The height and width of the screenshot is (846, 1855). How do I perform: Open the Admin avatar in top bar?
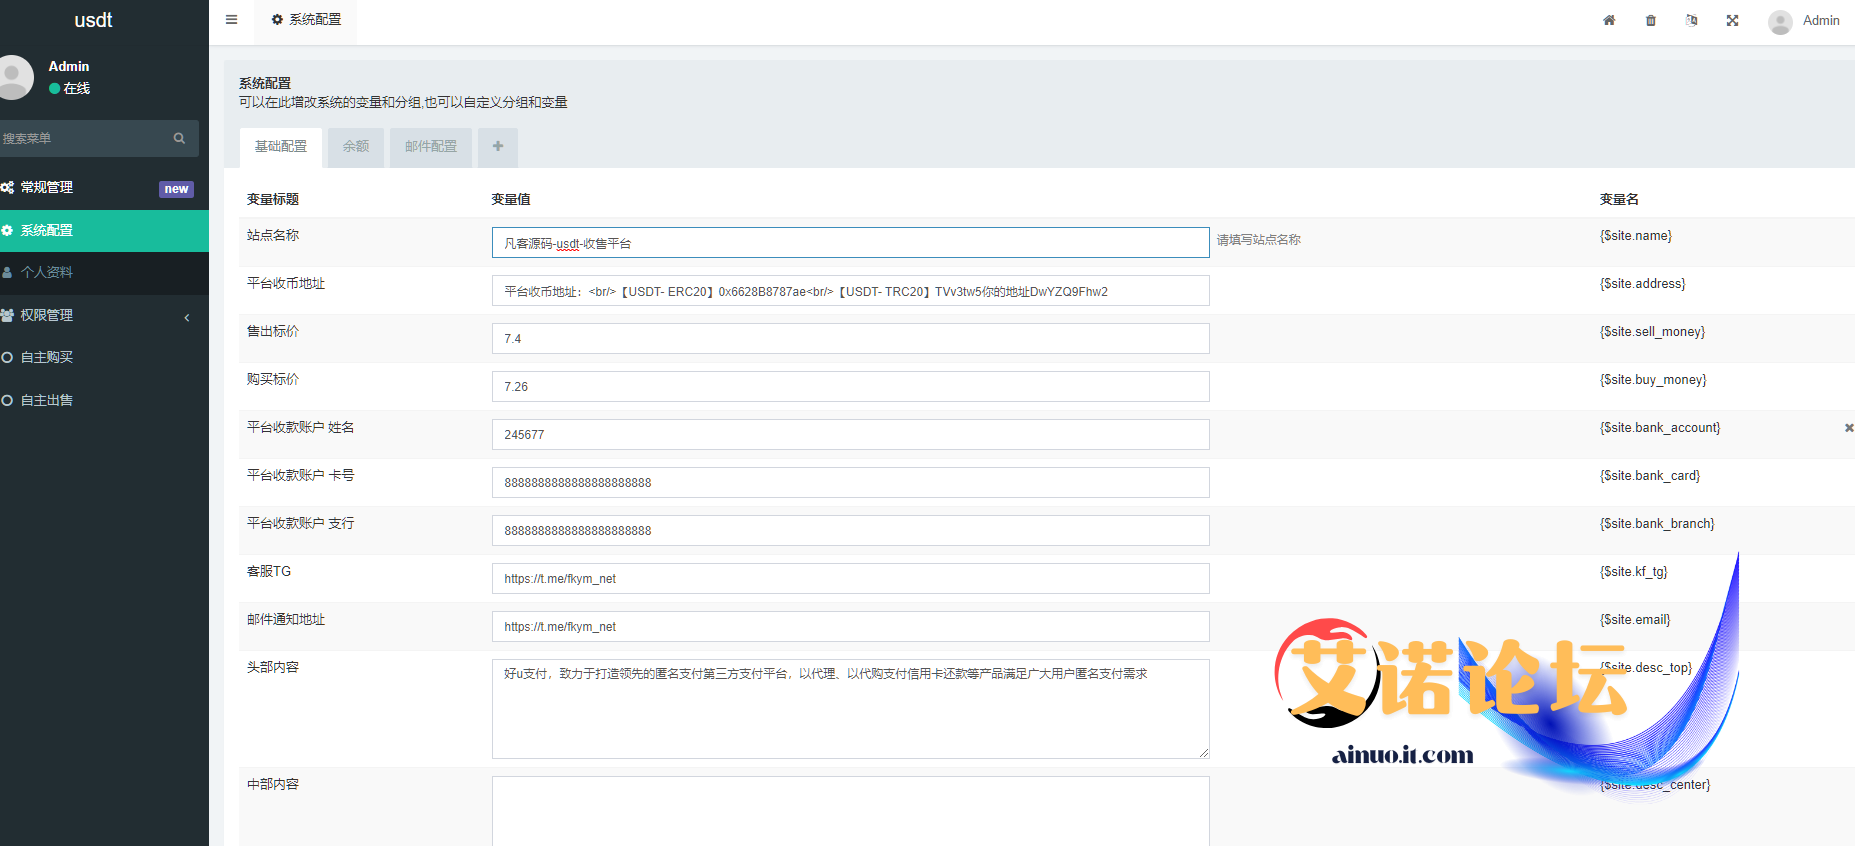[x=1780, y=22]
